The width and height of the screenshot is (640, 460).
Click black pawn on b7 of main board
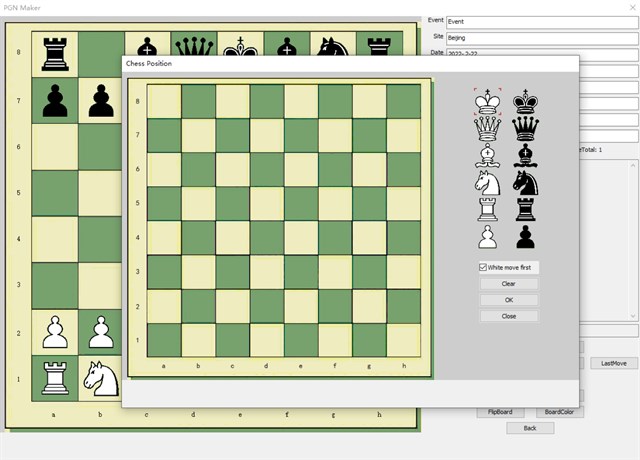[x=101, y=100]
